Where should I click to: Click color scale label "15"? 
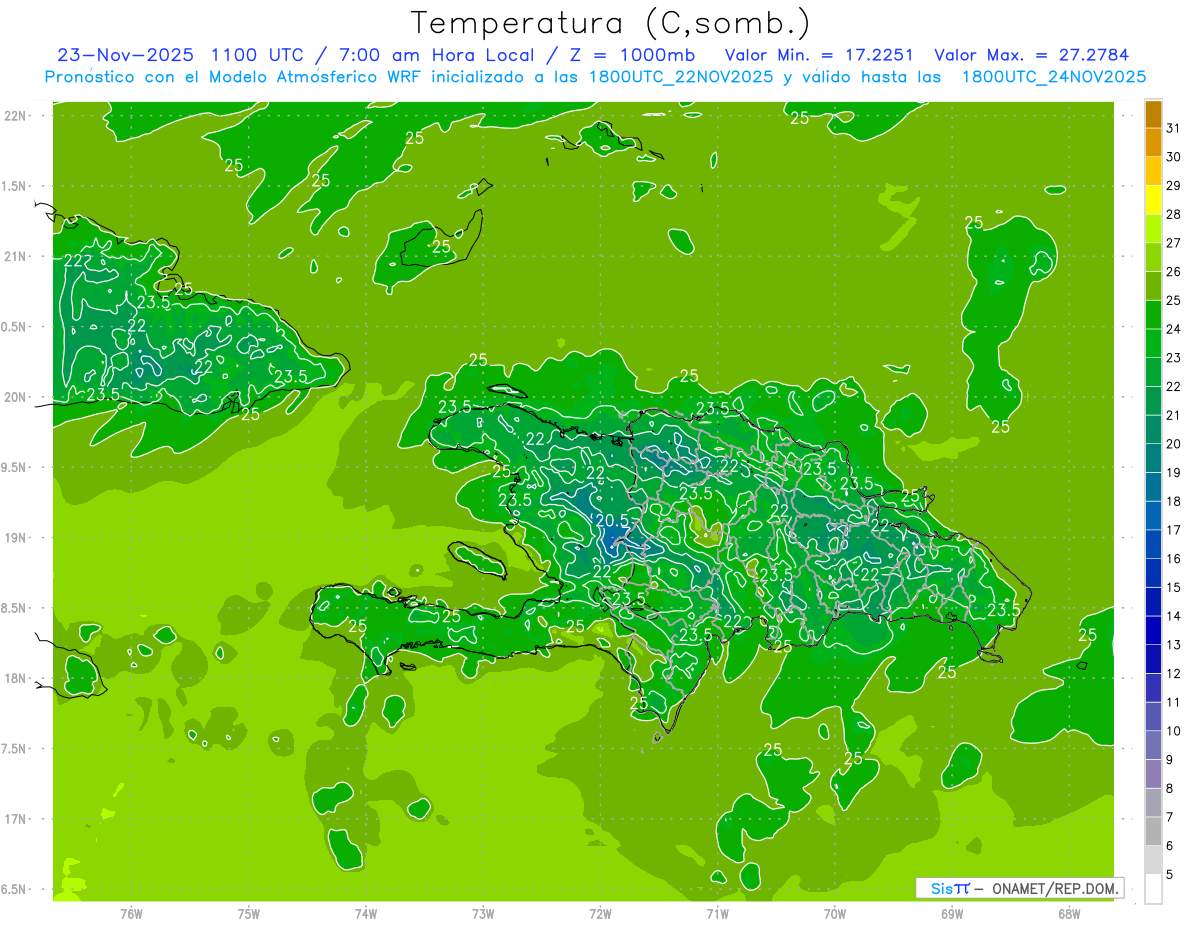point(1174,587)
